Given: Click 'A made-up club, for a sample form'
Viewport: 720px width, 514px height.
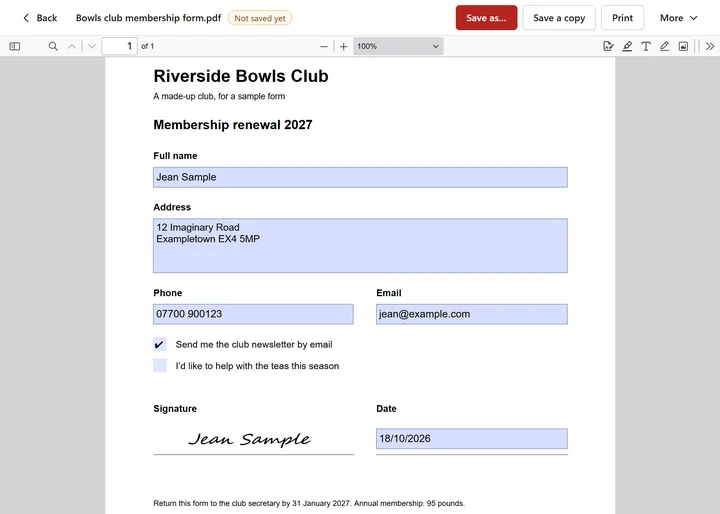Looking at the screenshot, I should tap(219, 96).
